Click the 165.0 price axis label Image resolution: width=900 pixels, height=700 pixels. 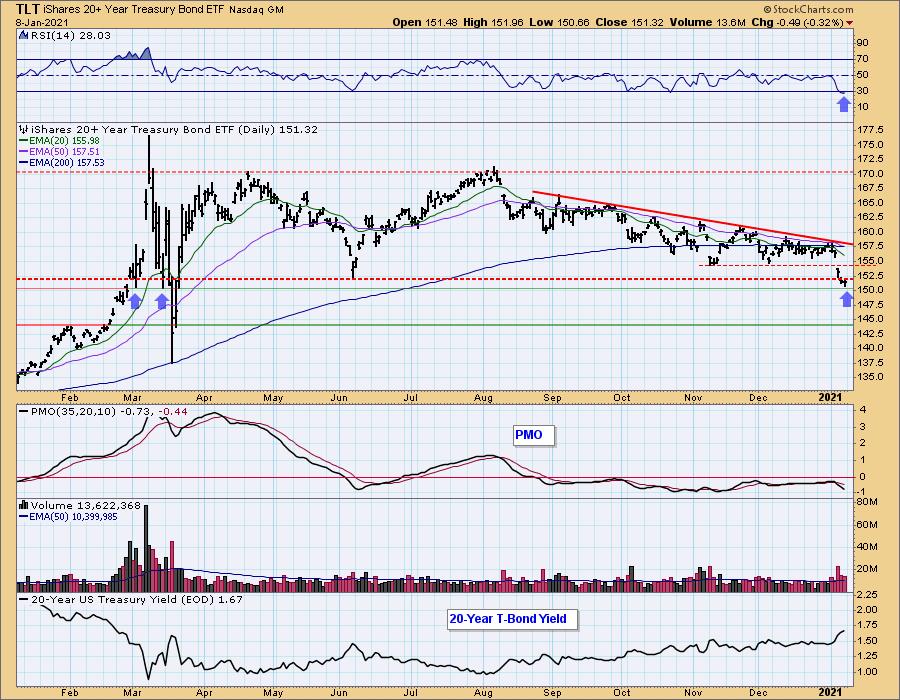pyautogui.click(x=869, y=203)
